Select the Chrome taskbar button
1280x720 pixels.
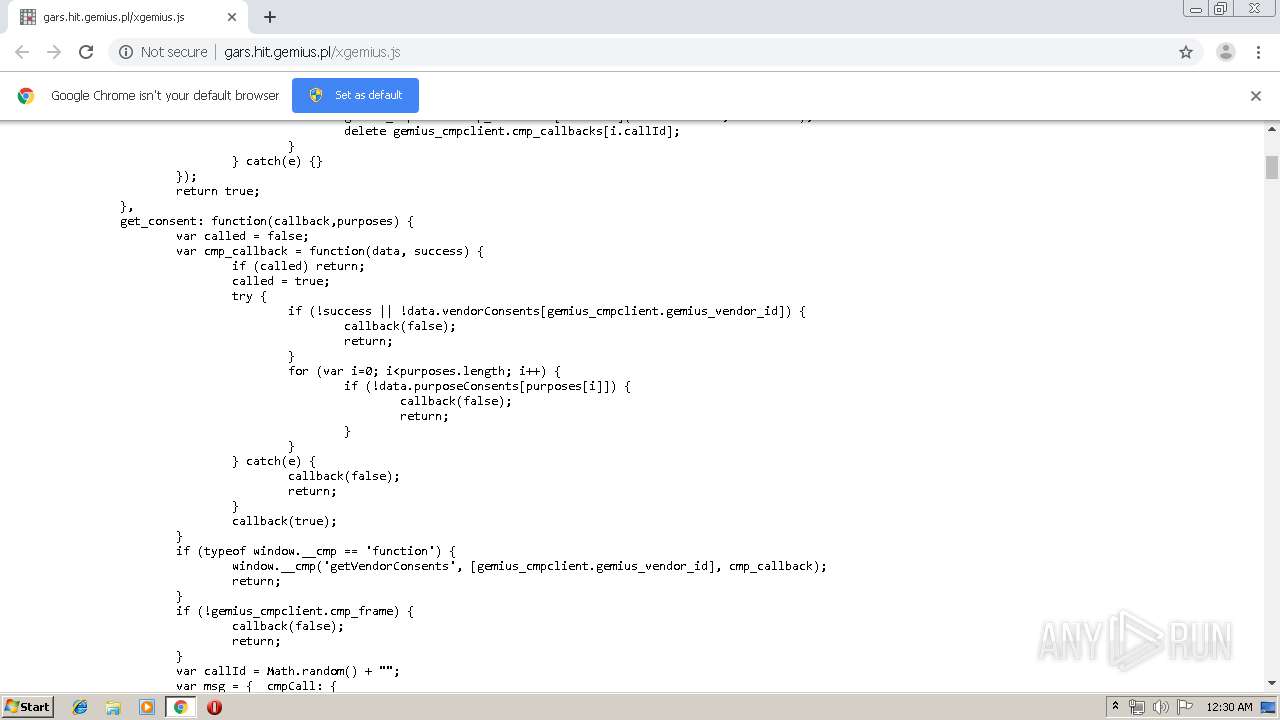click(180, 707)
